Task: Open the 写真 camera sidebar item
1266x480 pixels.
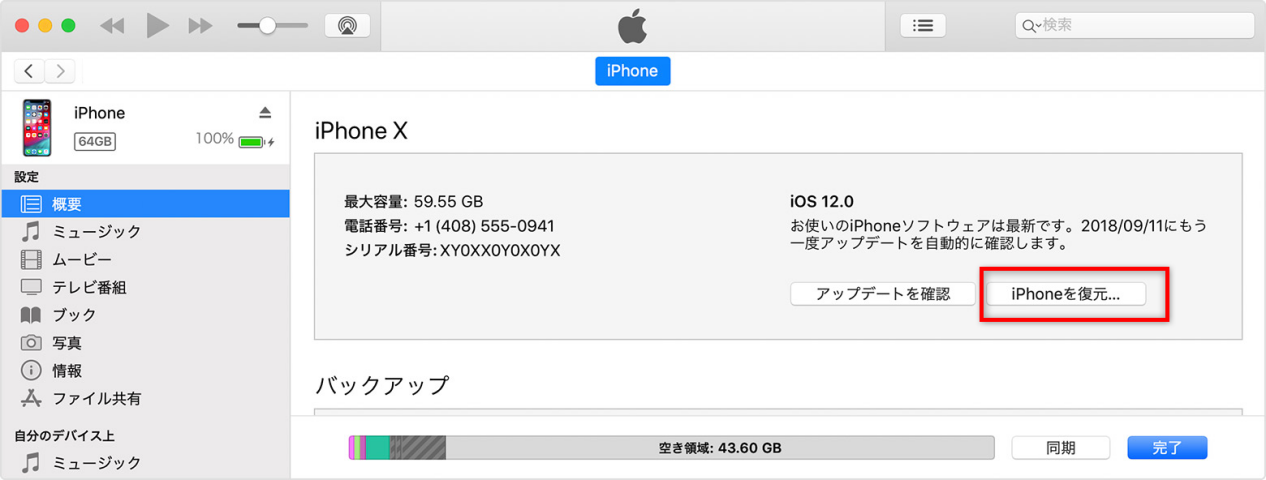Action: (x=67, y=343)
